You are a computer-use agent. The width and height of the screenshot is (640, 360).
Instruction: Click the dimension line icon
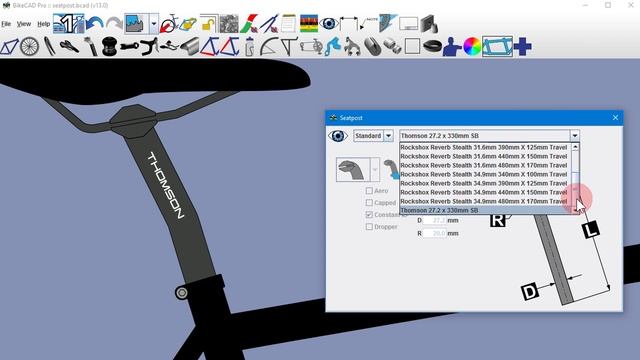(x=349, y=24)
